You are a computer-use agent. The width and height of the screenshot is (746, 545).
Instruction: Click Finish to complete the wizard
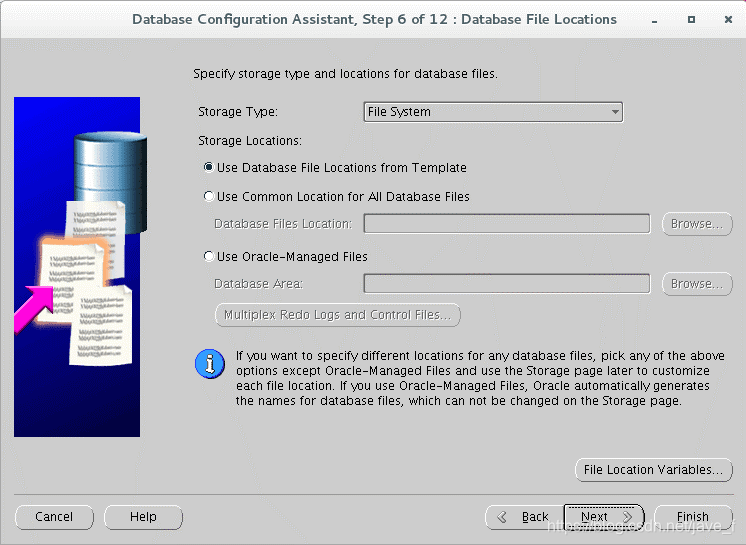pos(693,517)
